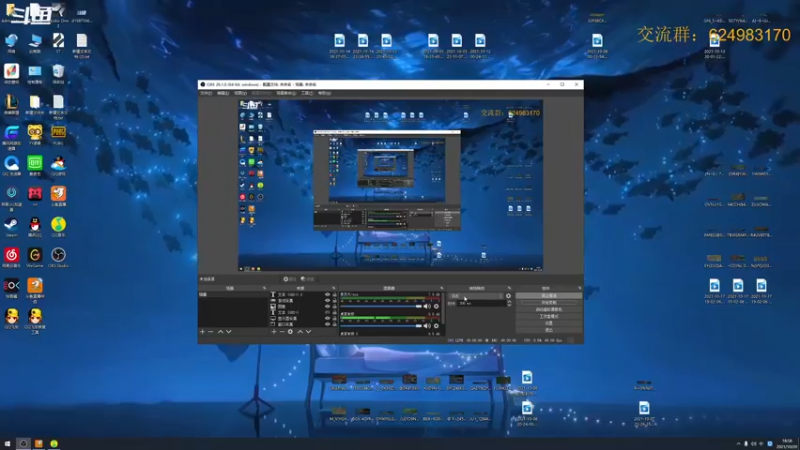The height and width of the screenshot is (450, 800).
Task: Open the Scene Collection menu in OBS
Action: pos(286,93)
